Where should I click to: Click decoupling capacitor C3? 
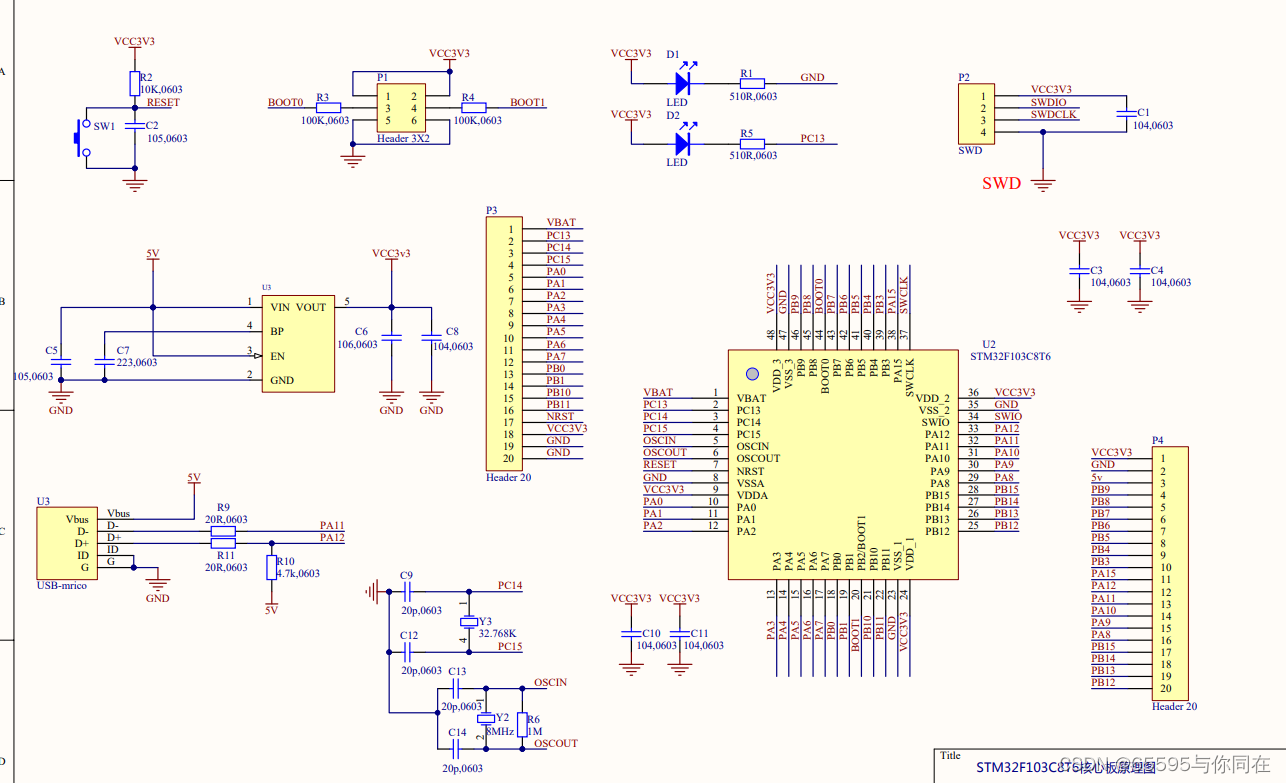tap(1078, 271)
